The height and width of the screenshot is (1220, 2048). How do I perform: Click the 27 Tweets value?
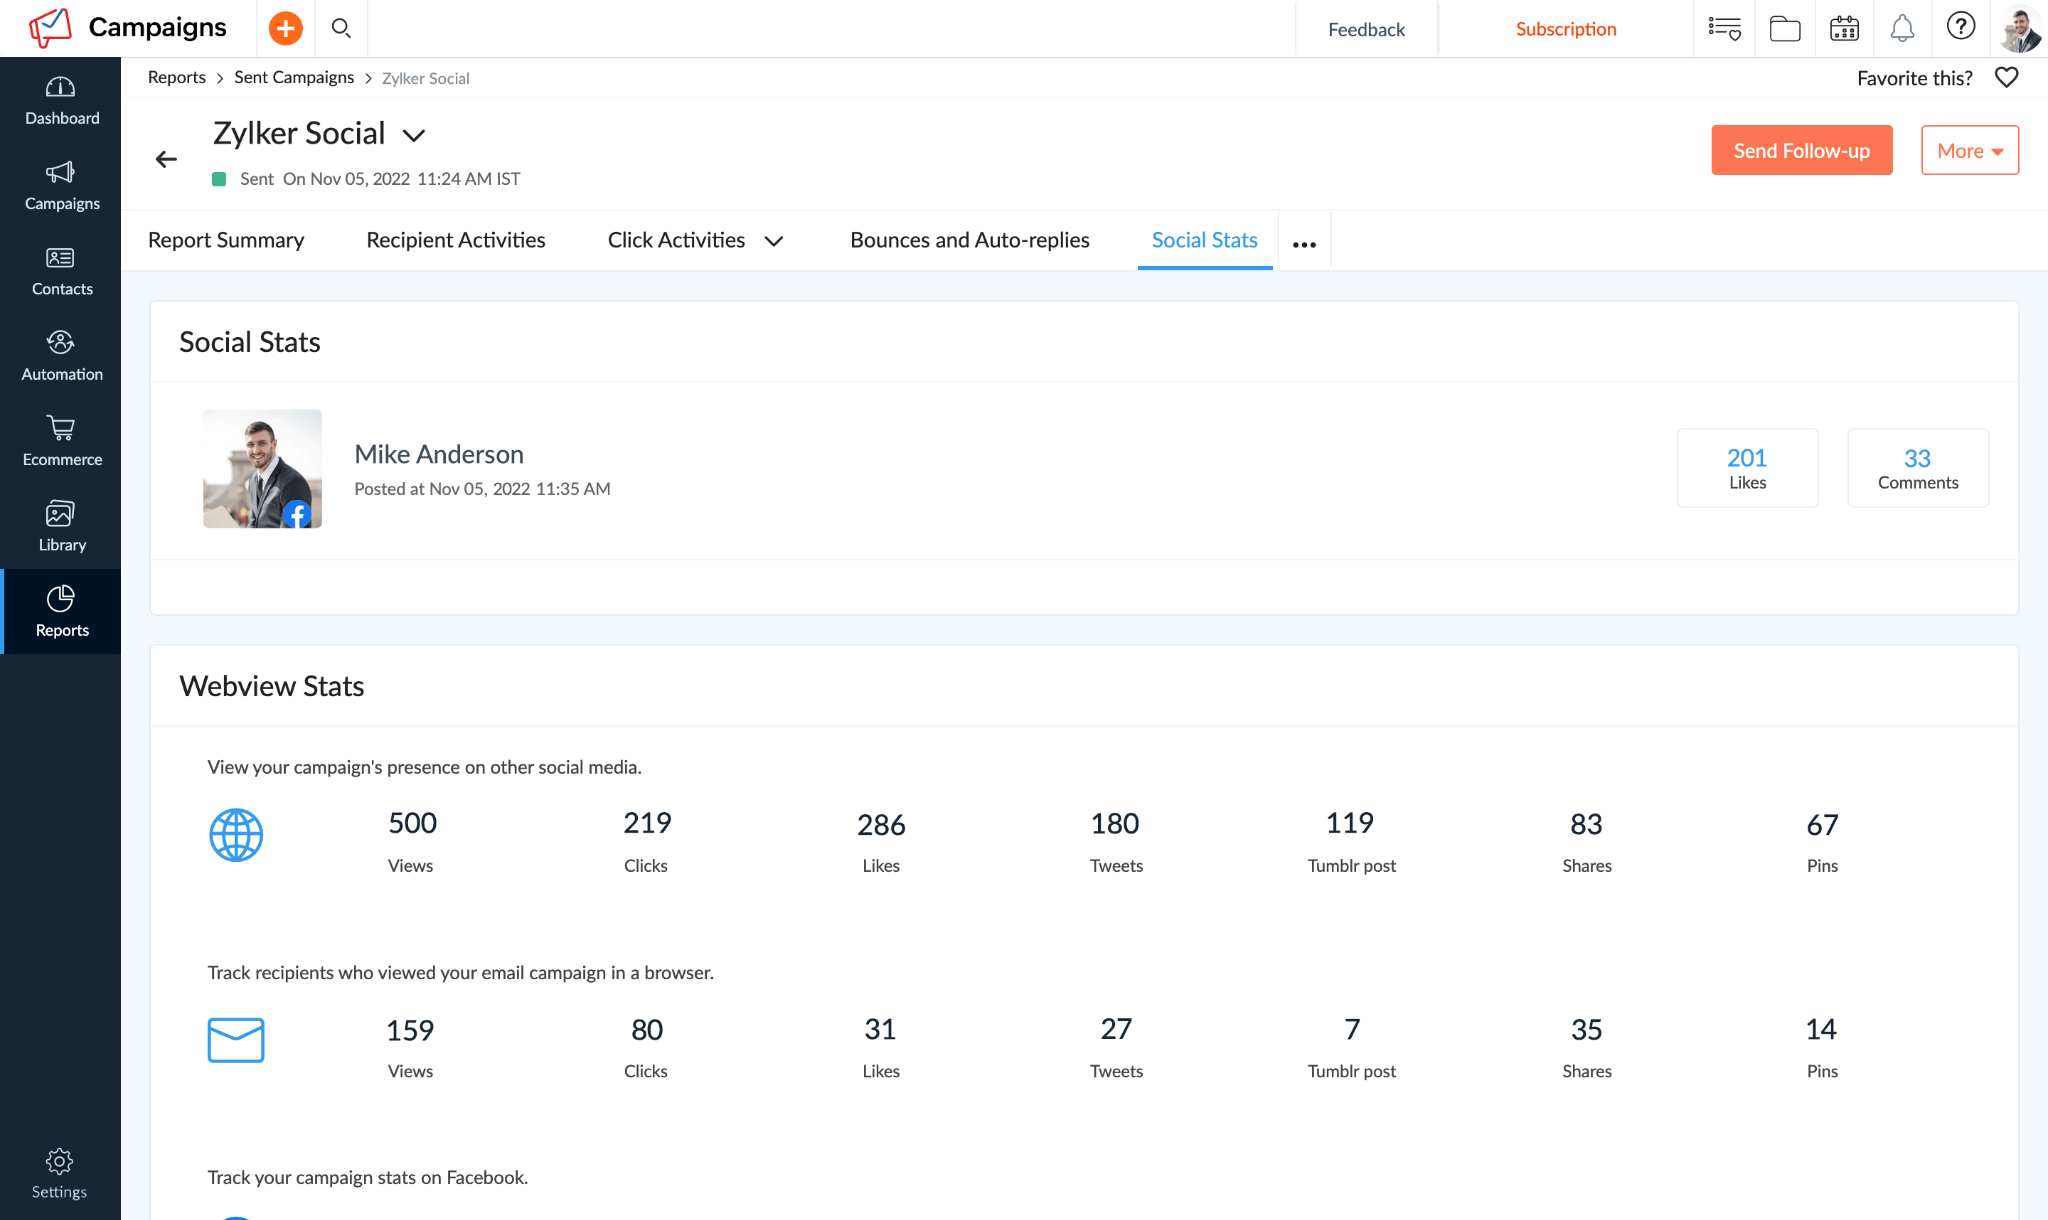point(1116,1029)
